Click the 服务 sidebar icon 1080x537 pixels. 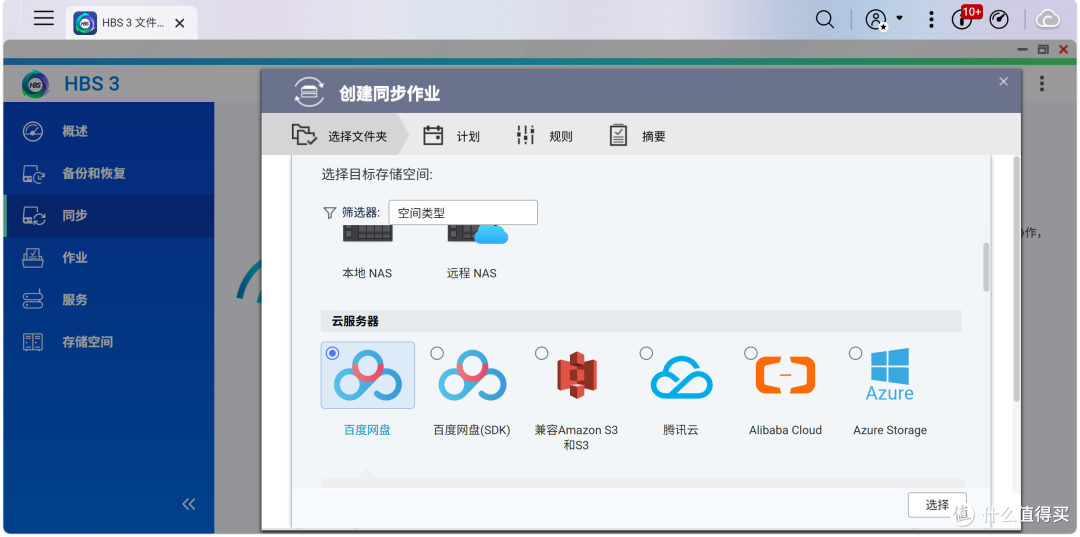coord(33,299)
